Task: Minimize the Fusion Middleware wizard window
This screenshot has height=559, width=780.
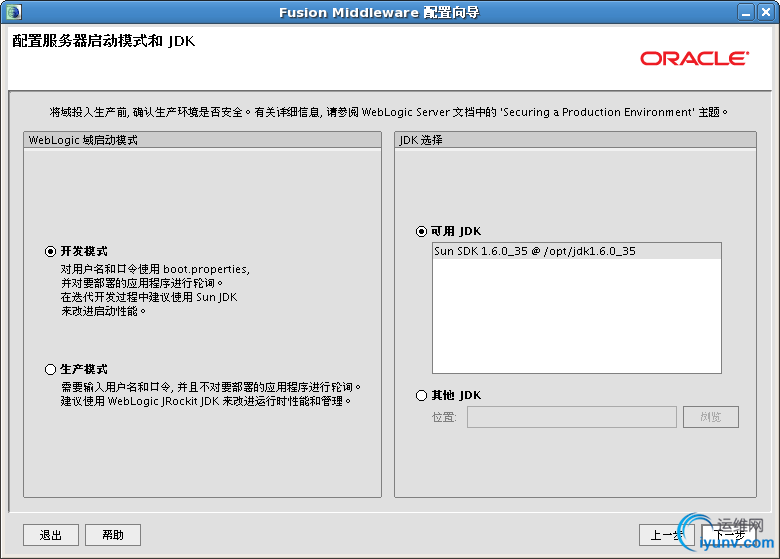Action: (746, 12)
